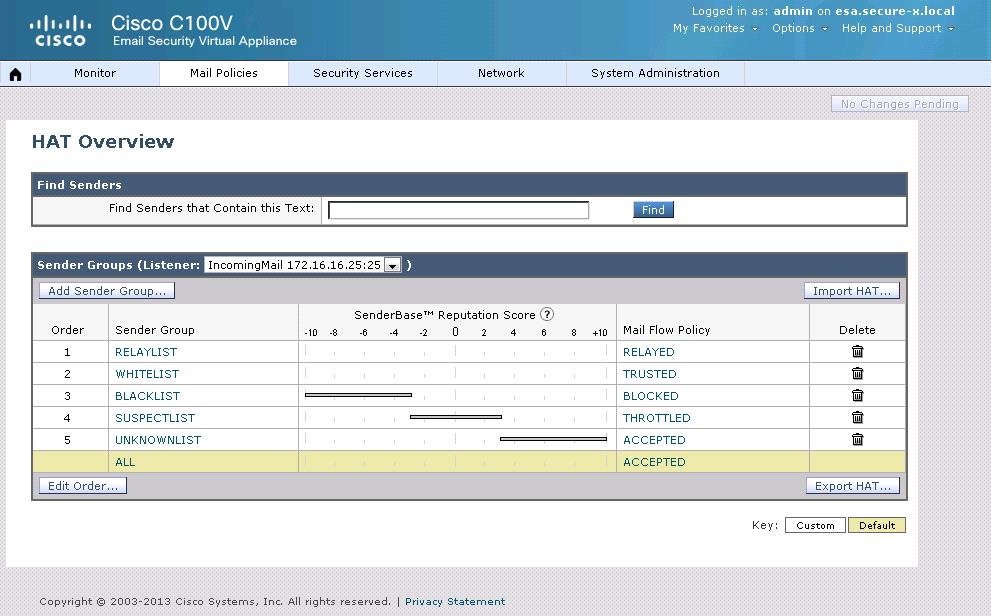The height and width of the screenshot is (616, 991).
Task: Delete the BLACKLIST sender group
Action: [x=857, y=396]
